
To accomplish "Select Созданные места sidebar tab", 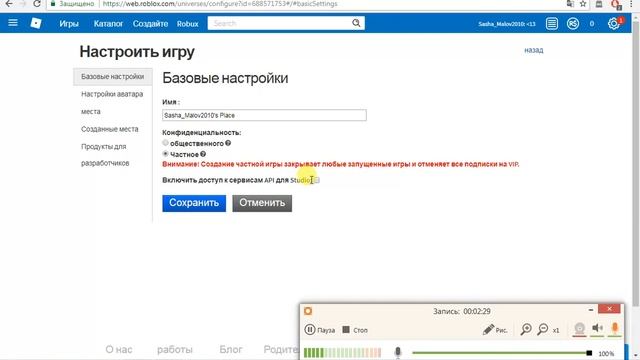I will pyautogui.click(x=110, y=129).
